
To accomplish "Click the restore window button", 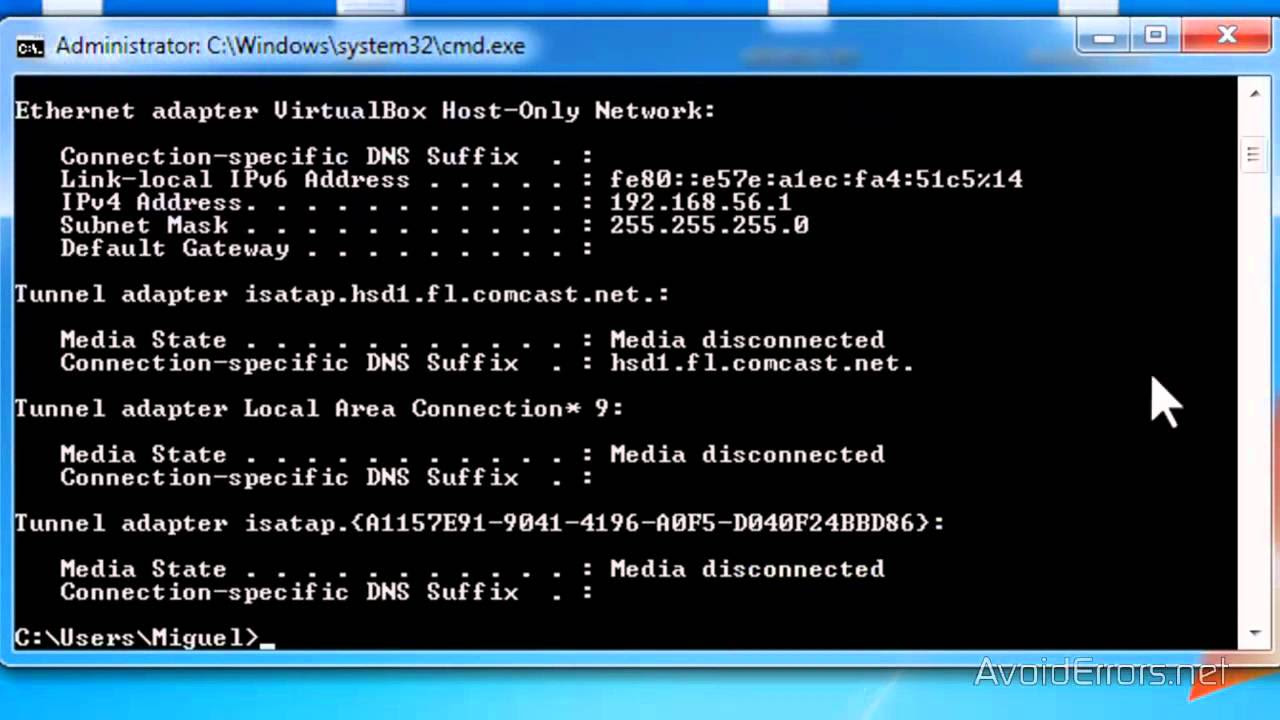I will pyautogui.click(x=1155, y=35).
